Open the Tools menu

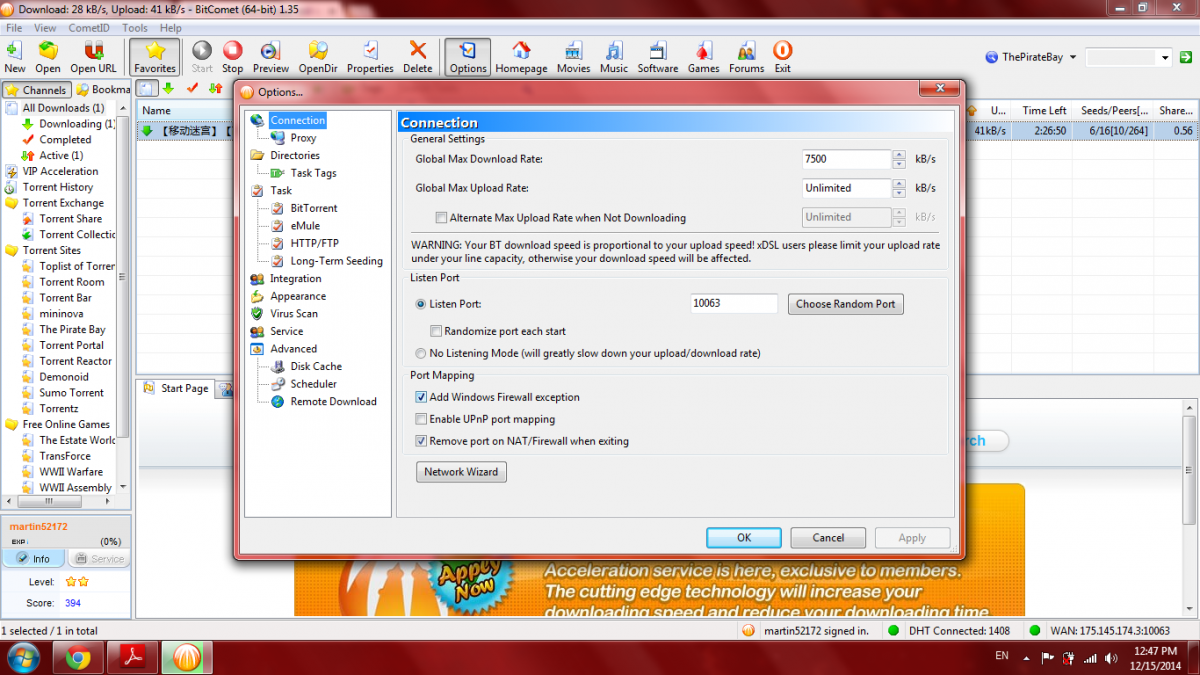click(x=135, y=28)
